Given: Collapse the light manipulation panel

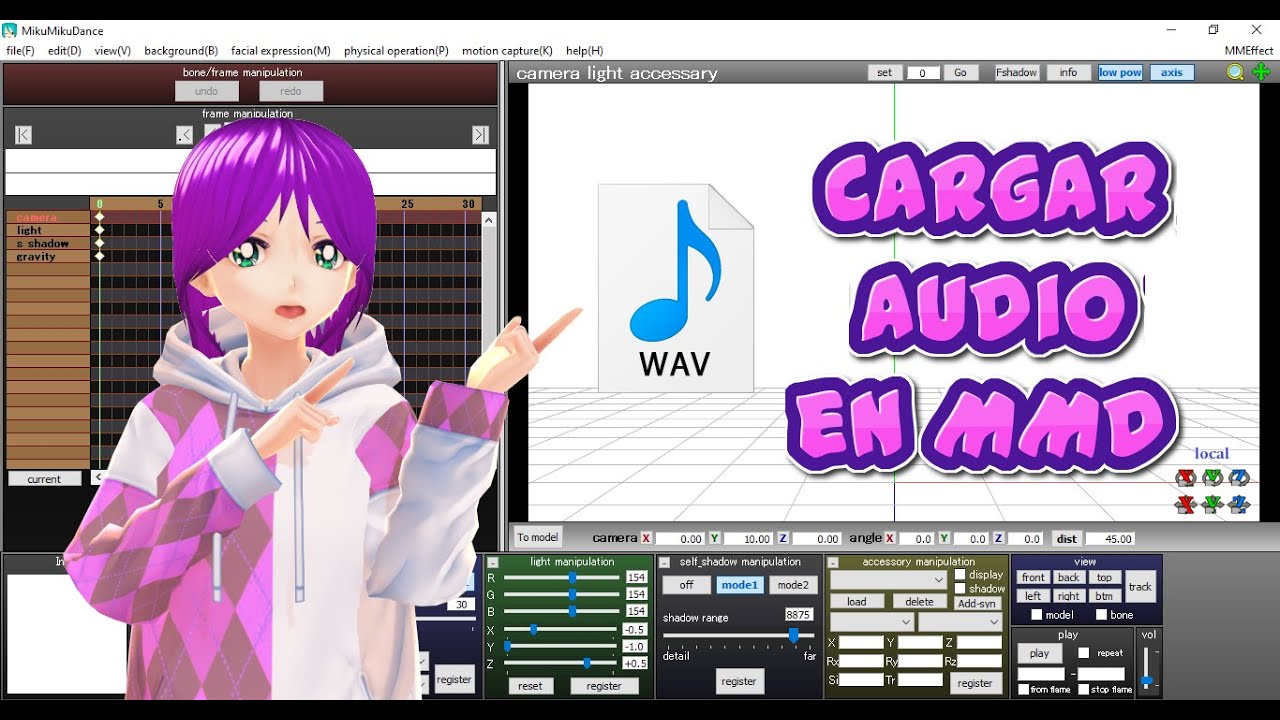Looking at the screenshot, I should pyautogui.click(x=492, y=563).
